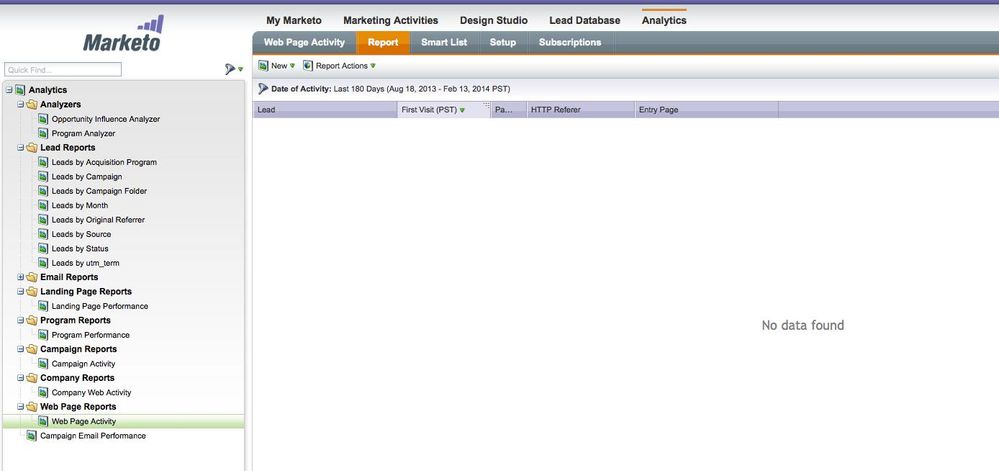The width and height of the screenshot is (999, 471).
Task: Click the Program Analyzer report icon
Action: [x=43, y=133]
